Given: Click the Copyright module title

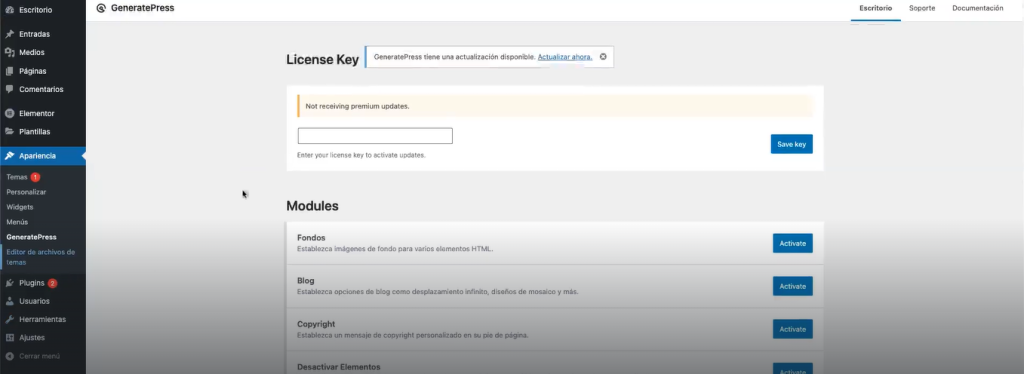Looking at the screenshot, I should click(316, 324).
